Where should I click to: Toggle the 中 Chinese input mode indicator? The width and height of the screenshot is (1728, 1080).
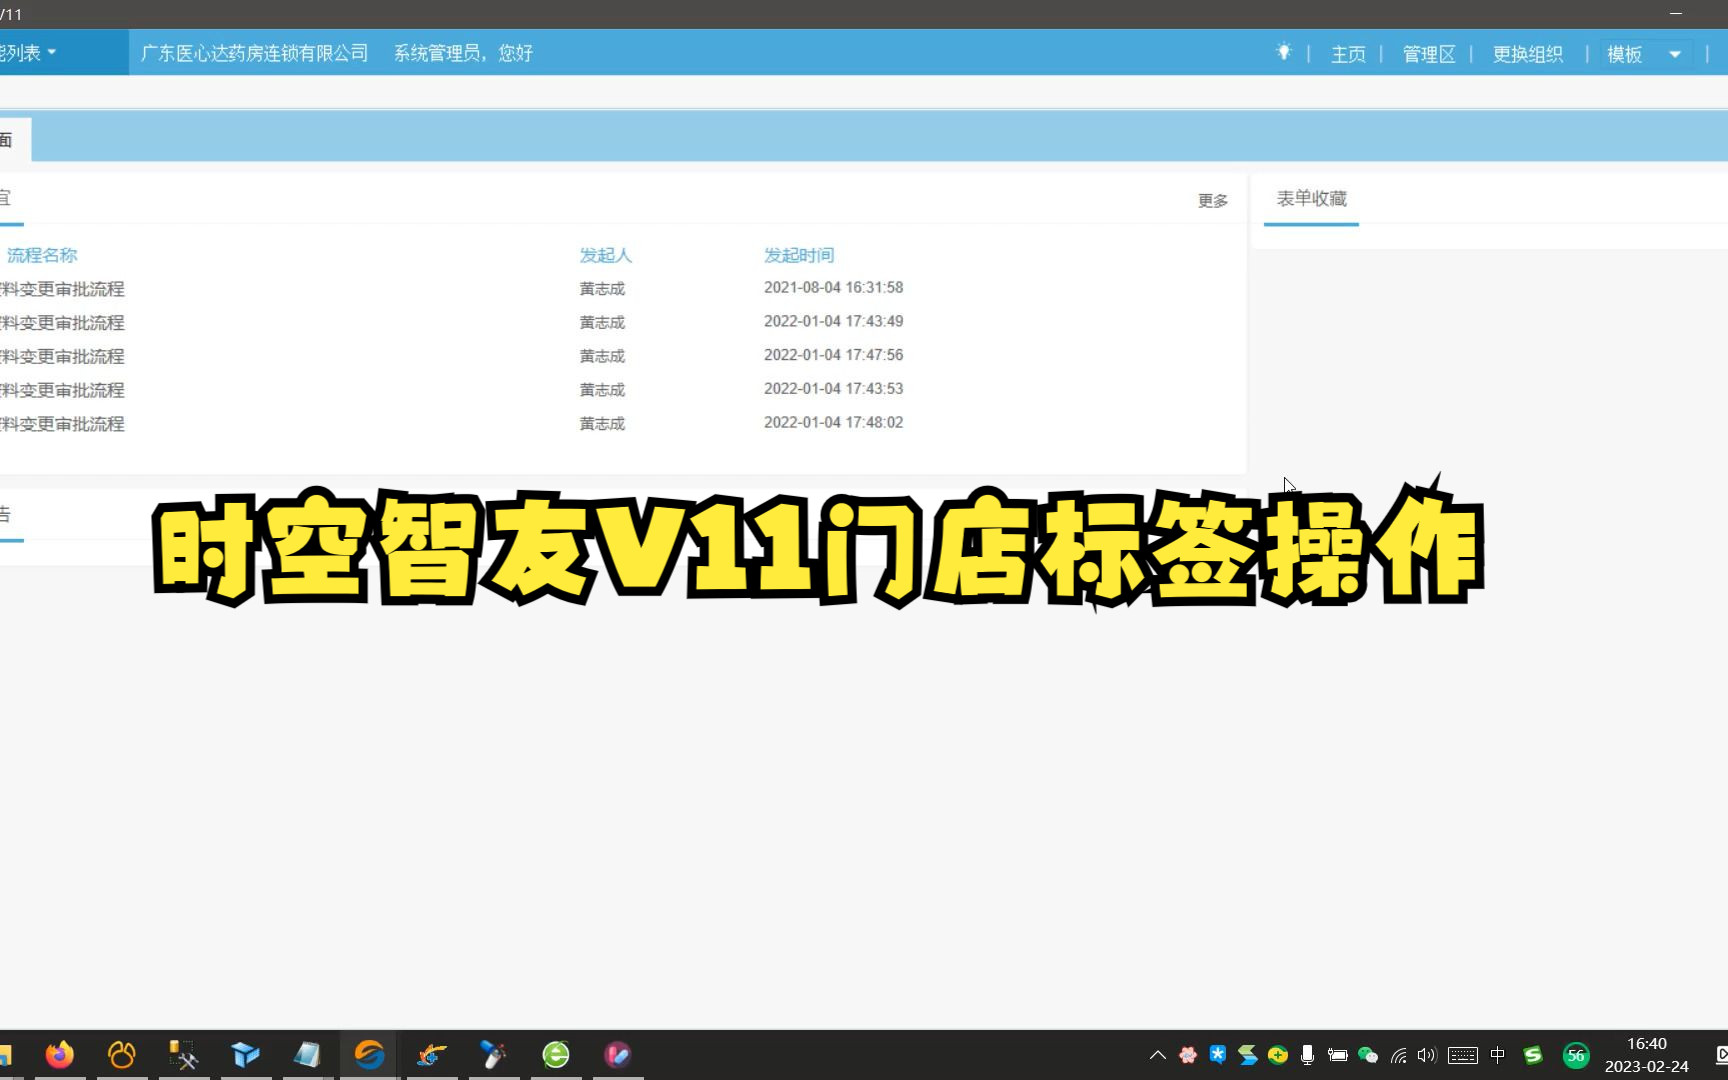click(x=1497, y=1055)
